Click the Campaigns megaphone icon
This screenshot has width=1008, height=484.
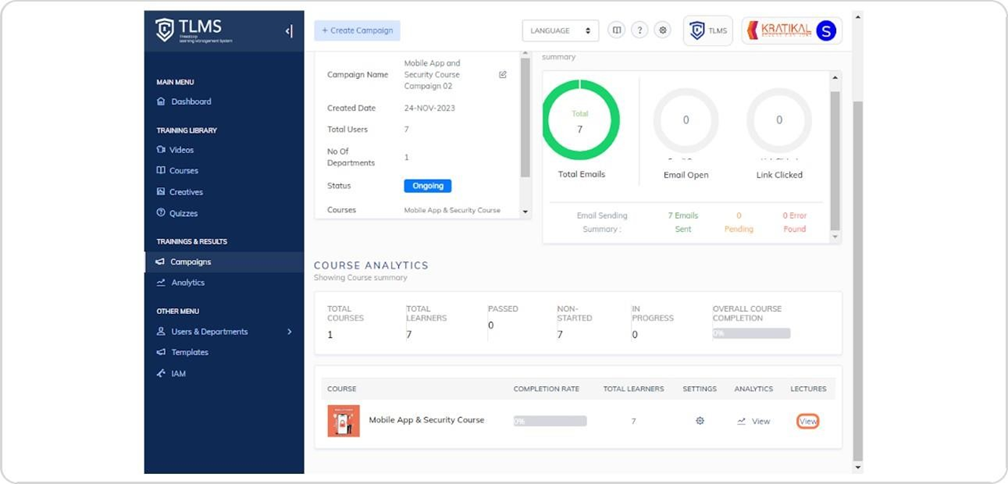point(160,262)
